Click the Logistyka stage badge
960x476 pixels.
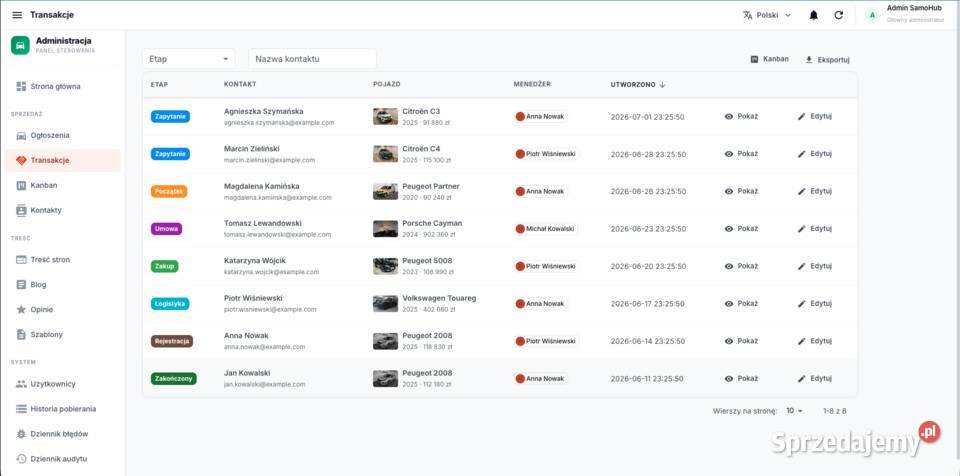click(x=170, y=303)
